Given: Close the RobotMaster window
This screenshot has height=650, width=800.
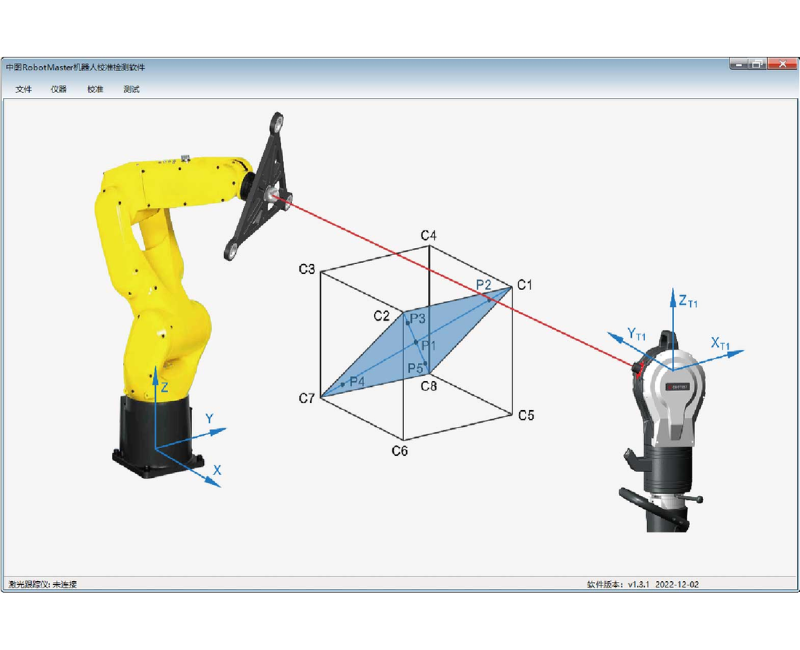Looking at the screenshot, I should pos(782,64).
